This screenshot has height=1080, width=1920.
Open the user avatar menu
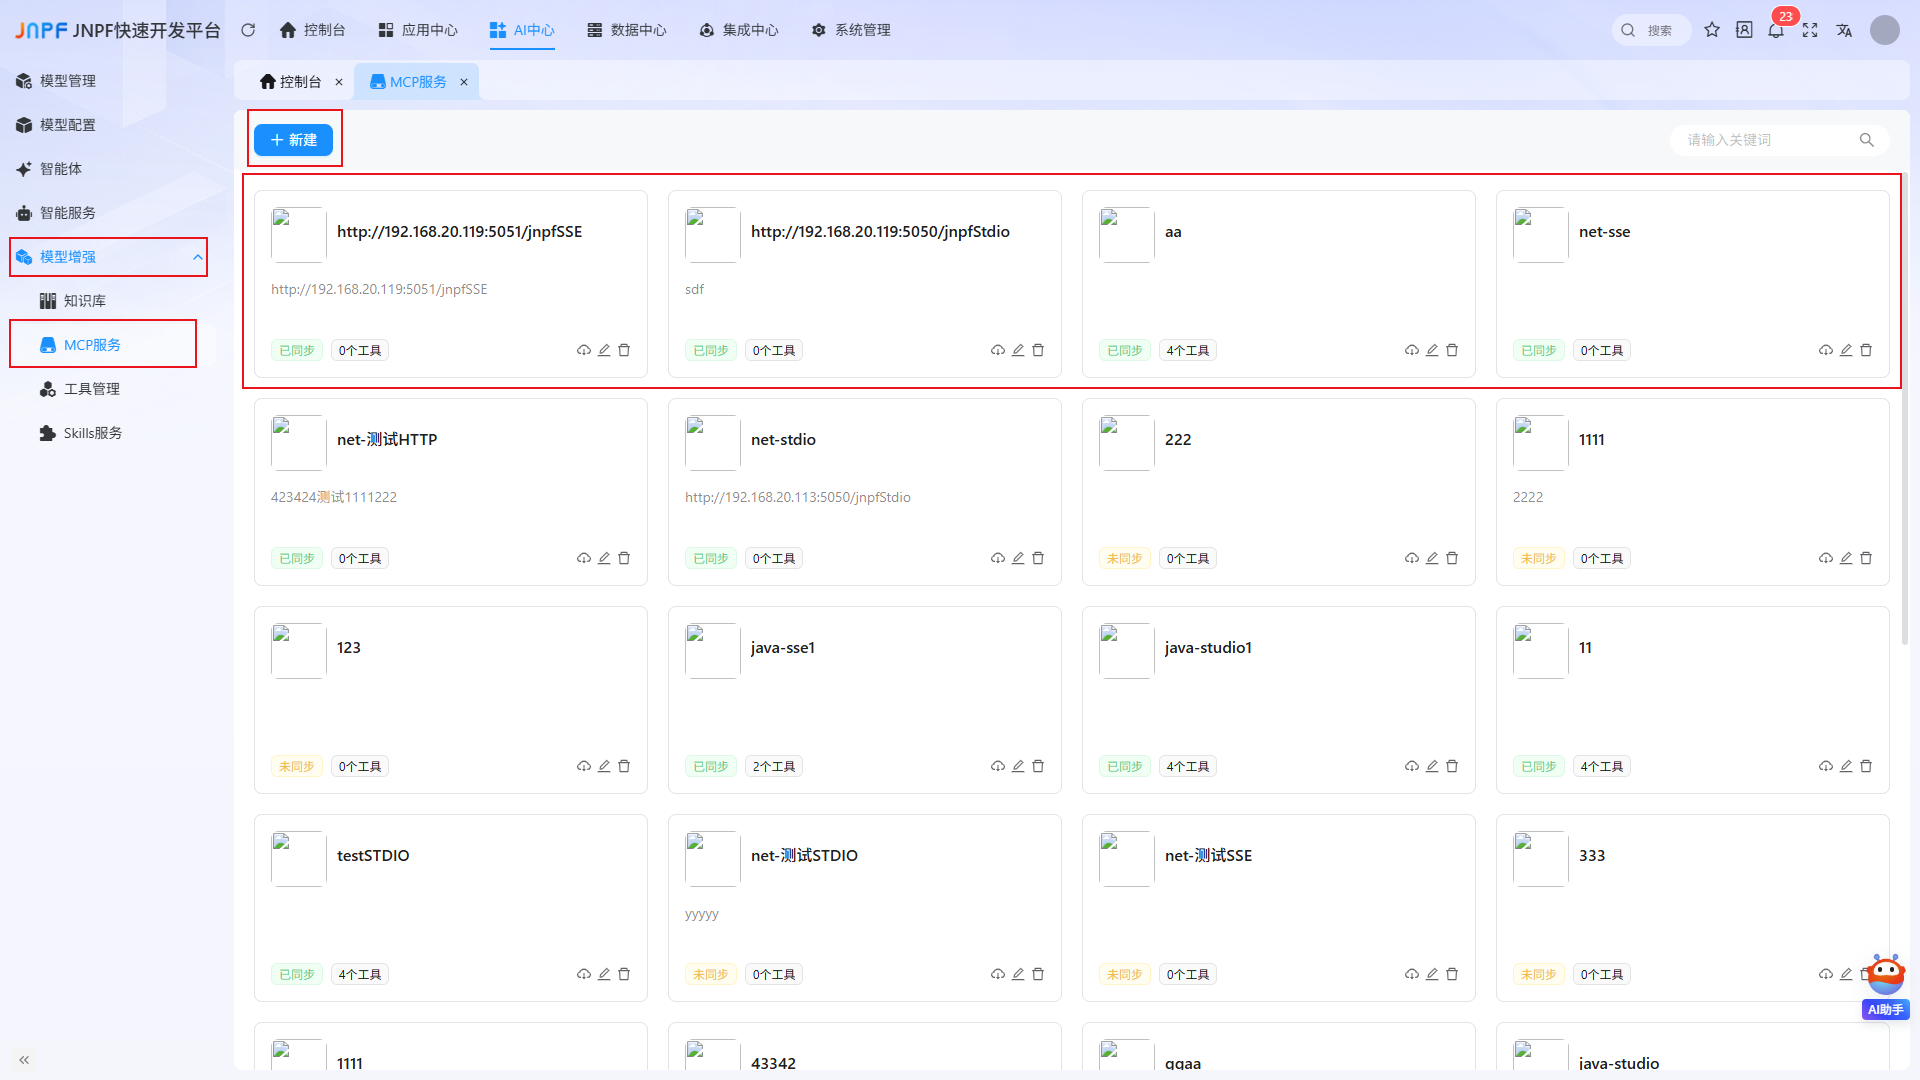pyautogui.click(x=1885, y=30)
